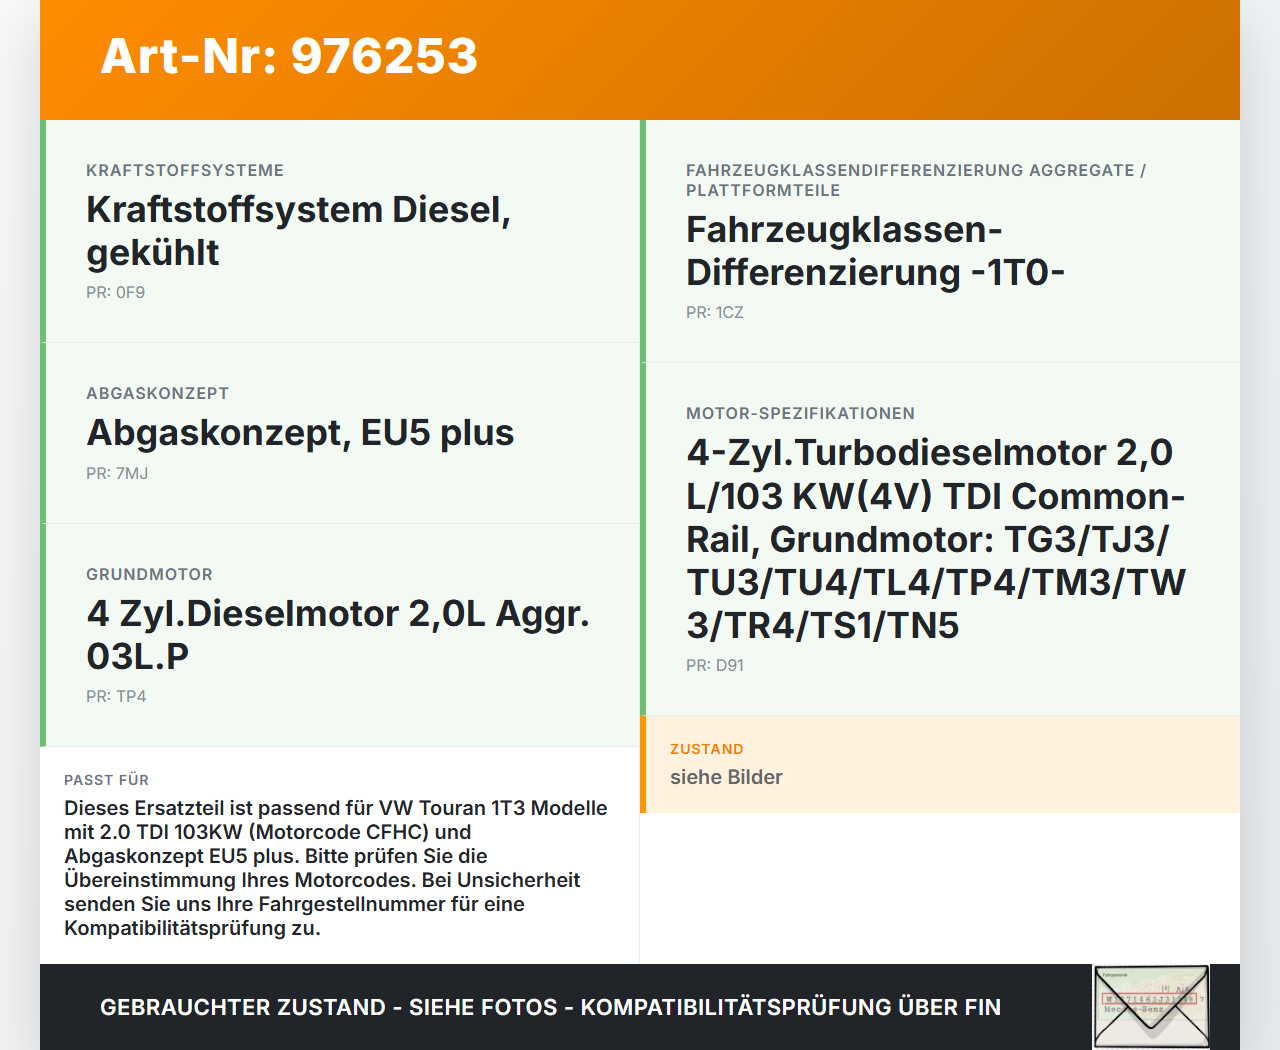
Task: Click the 'GEBRAUCHTER ZUSTAND - SIEHE FOTOS' footer text
Action: click(x=550, y=1007)
